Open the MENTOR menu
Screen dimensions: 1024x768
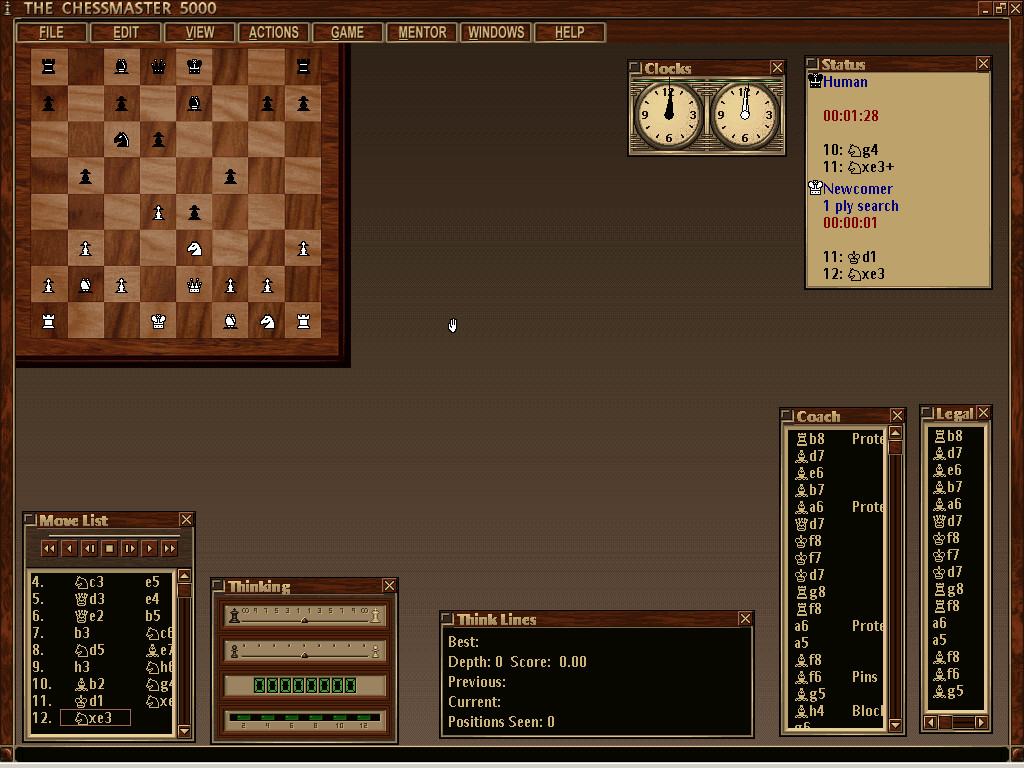pyautogui.click(x=422, y=33)
